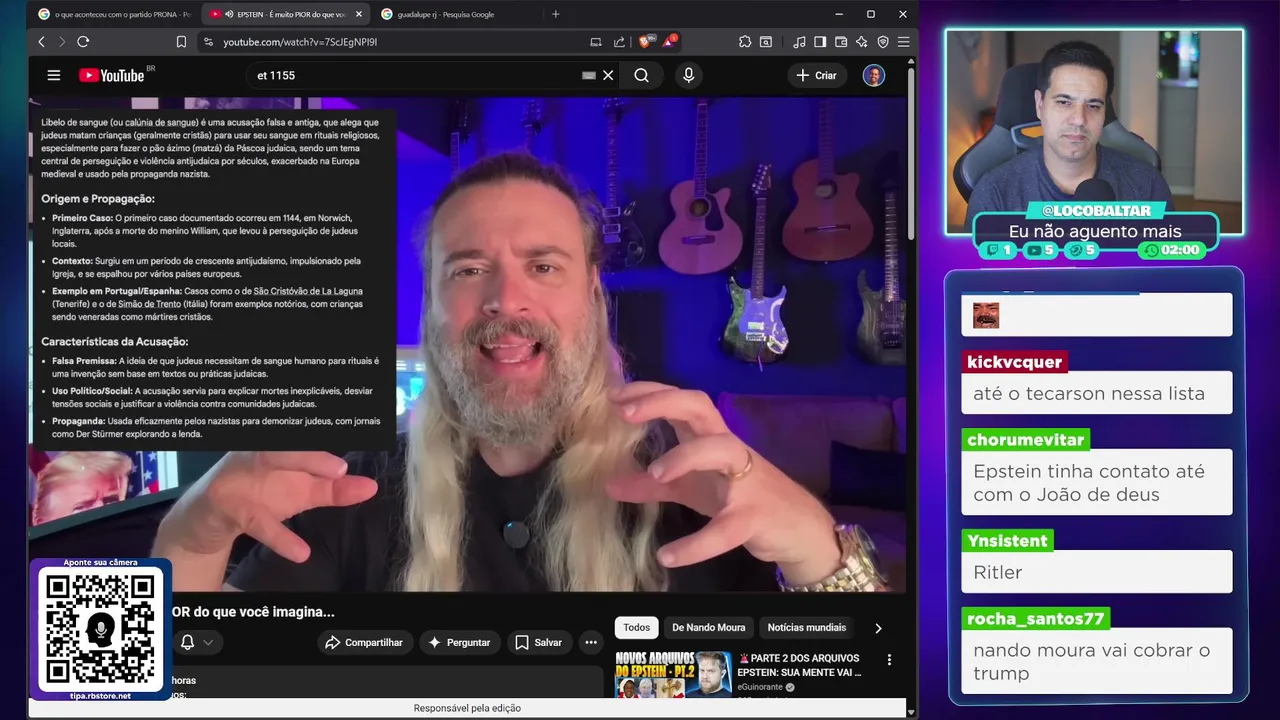The image size is (1280, 720).
Task: Open the Leo AI sparkle icon
Action: (862, 42)
